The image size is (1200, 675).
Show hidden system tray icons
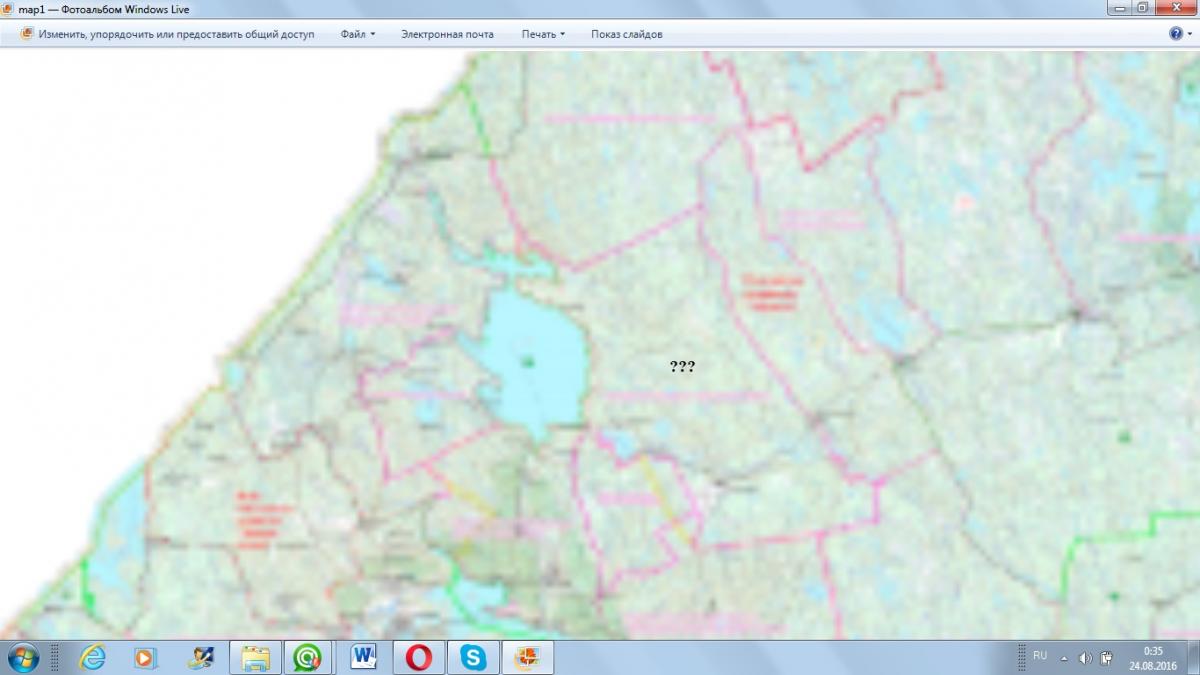1063,658
